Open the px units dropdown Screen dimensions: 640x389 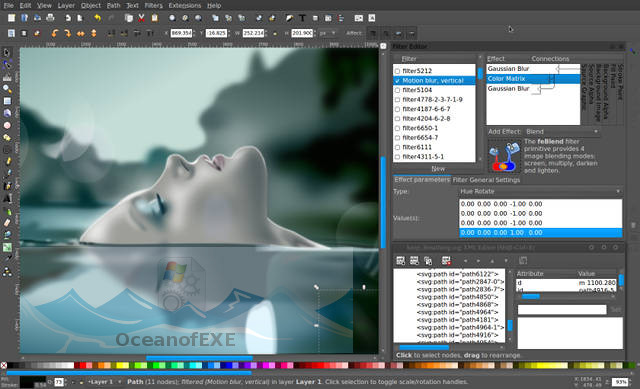click(x=327, y=33)
